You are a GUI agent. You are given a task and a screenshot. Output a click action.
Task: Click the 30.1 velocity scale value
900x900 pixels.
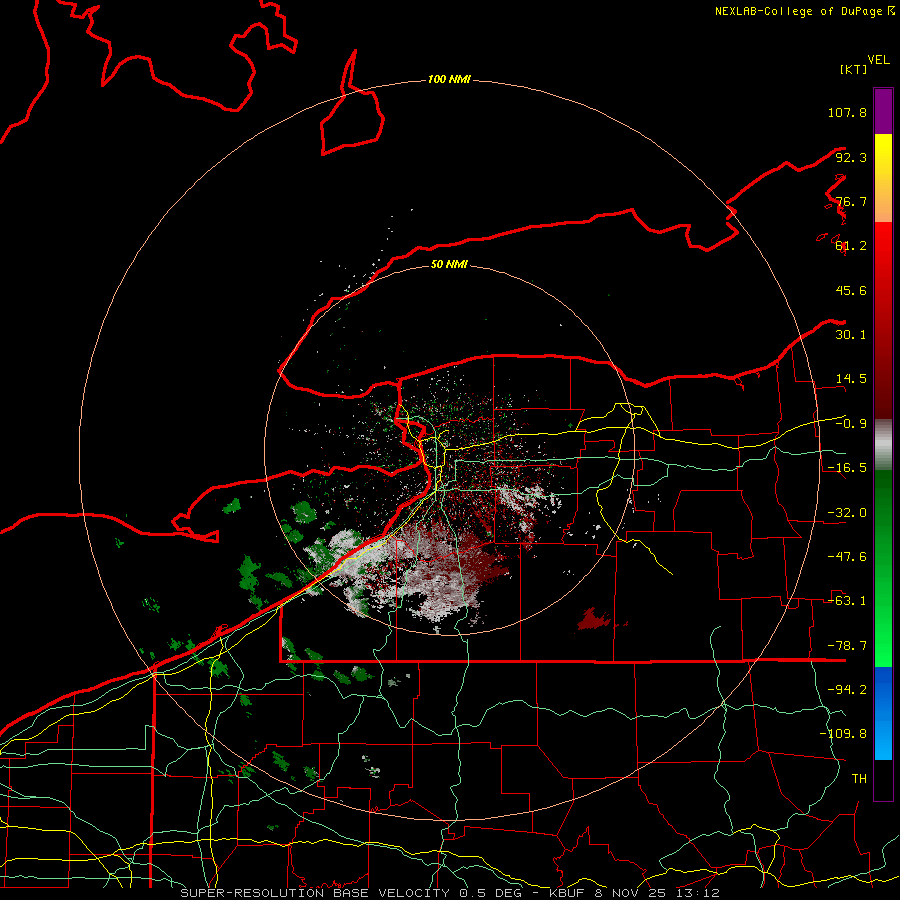[851, 335]
